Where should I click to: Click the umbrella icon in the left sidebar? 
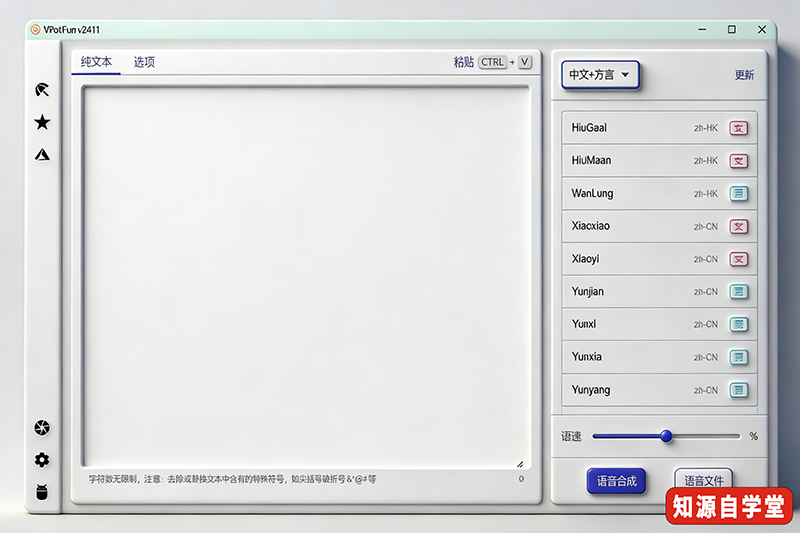pyautogui.click(x=42, y=90)
